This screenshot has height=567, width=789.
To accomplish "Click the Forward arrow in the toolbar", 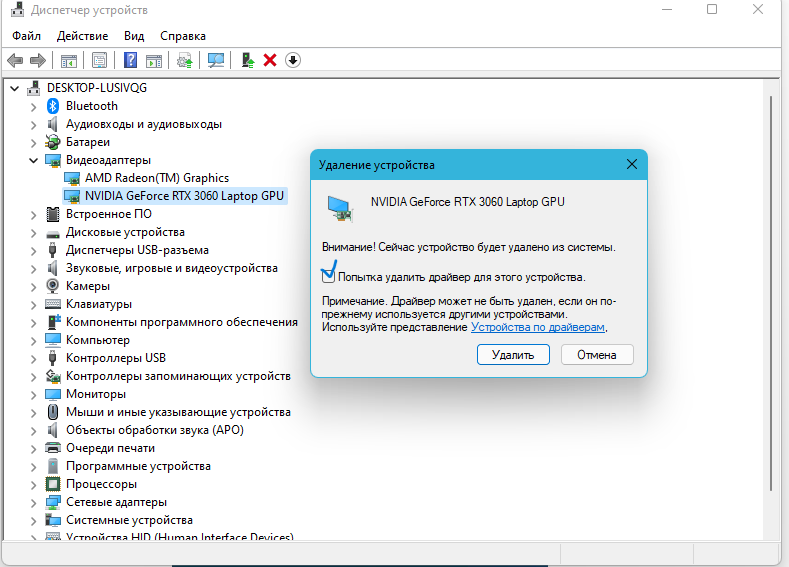I will tap(38, 60).
